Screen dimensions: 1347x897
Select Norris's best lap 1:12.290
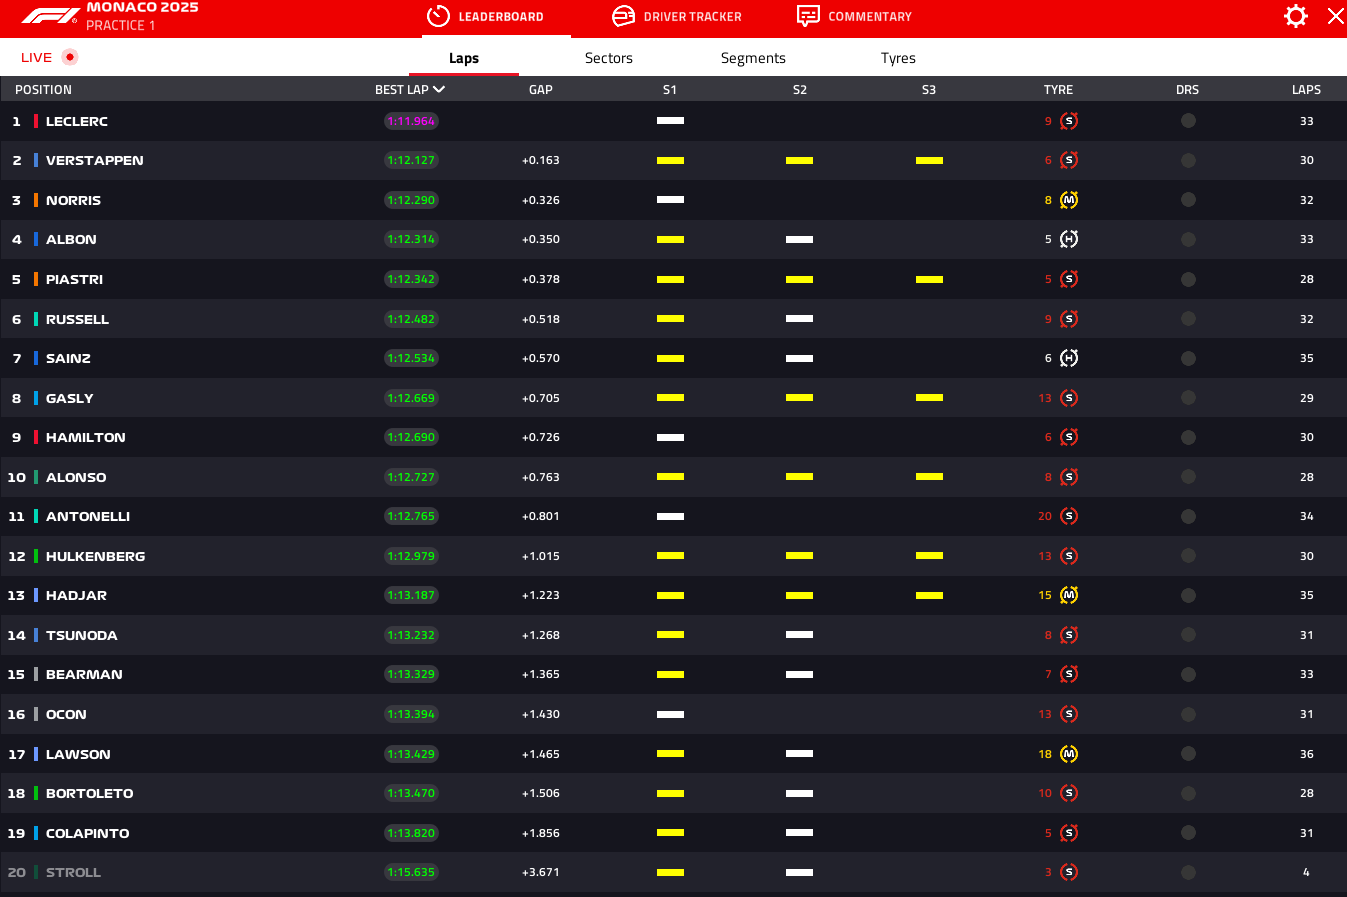tap(411, 200)
